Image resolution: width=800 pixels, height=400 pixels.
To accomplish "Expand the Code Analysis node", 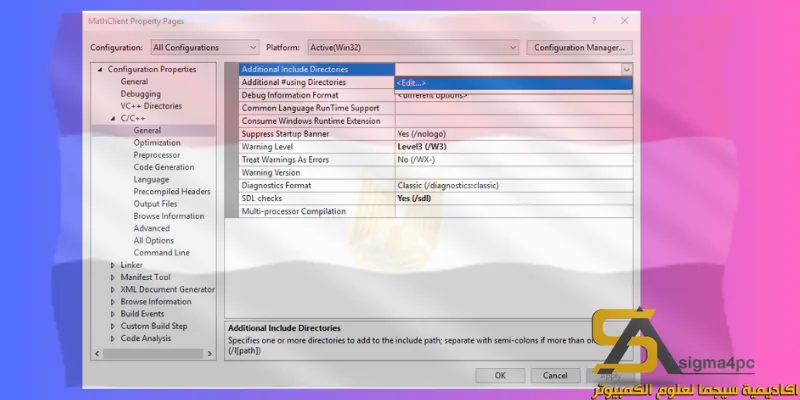I will tap(113, 338).
